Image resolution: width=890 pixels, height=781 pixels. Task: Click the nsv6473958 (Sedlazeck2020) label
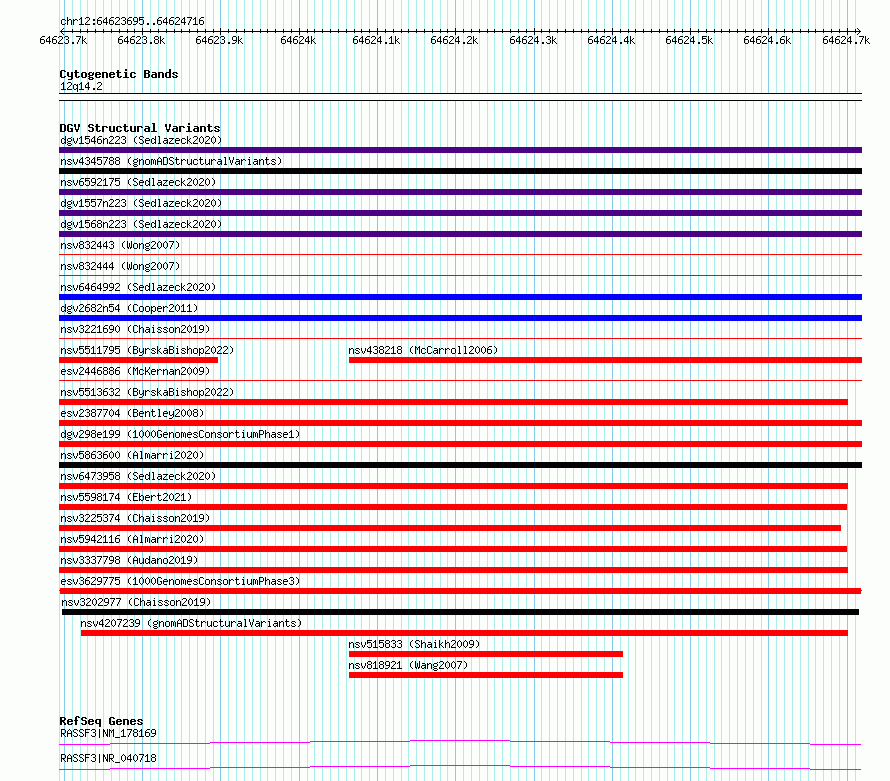[x=138, y=476]
